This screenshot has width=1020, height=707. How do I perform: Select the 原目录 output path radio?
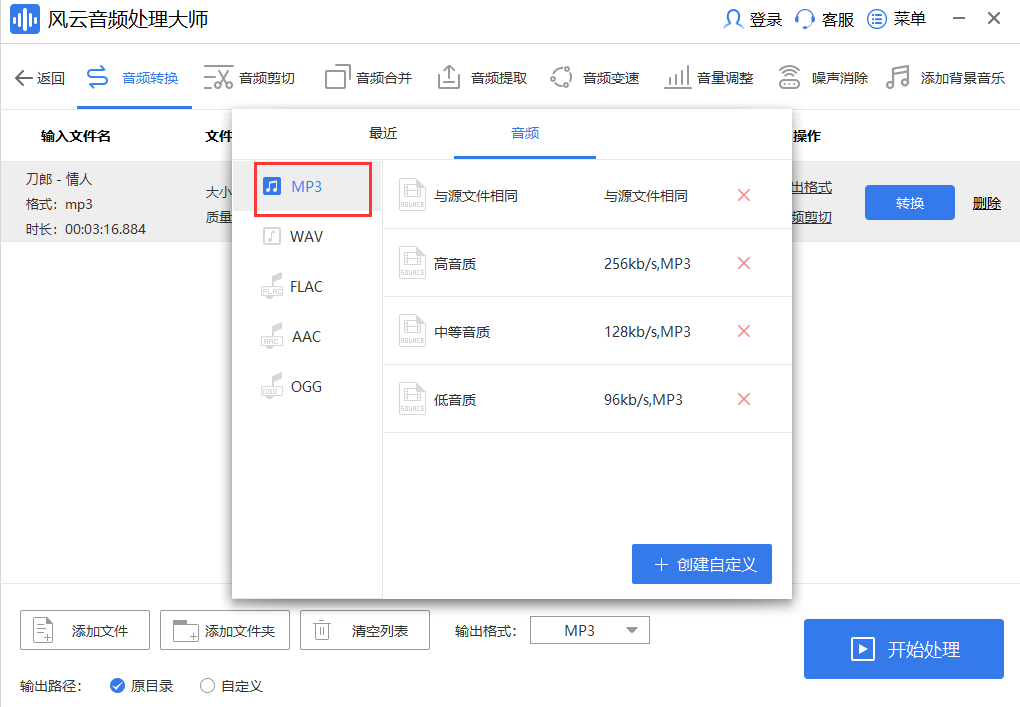pyautogui.click(x=117, y=686)
